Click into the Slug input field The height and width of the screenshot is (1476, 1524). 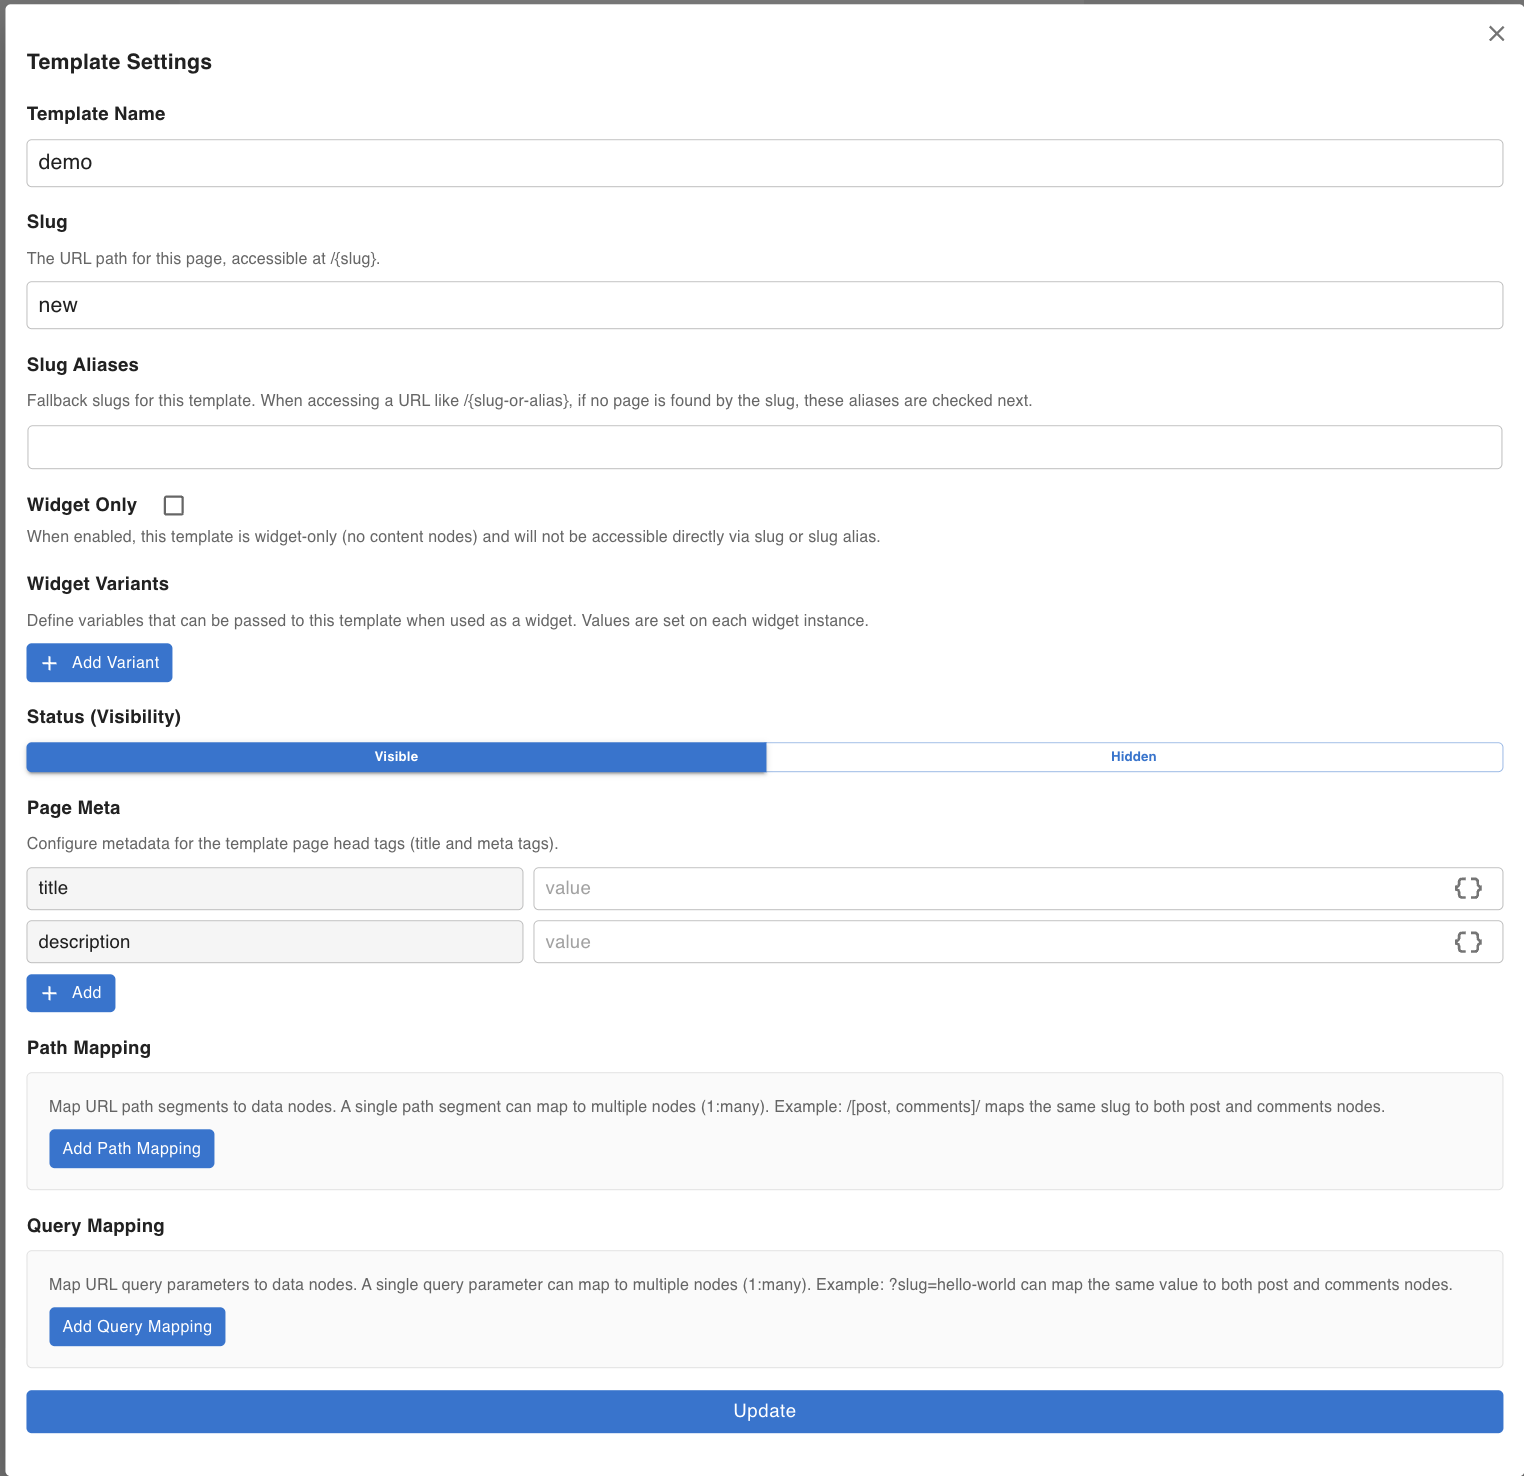pos(764,305)
